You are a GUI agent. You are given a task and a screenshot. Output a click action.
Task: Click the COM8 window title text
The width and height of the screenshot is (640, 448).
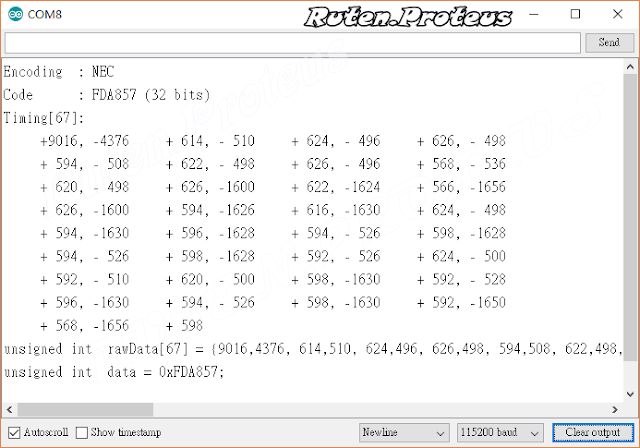pos(44,14)
